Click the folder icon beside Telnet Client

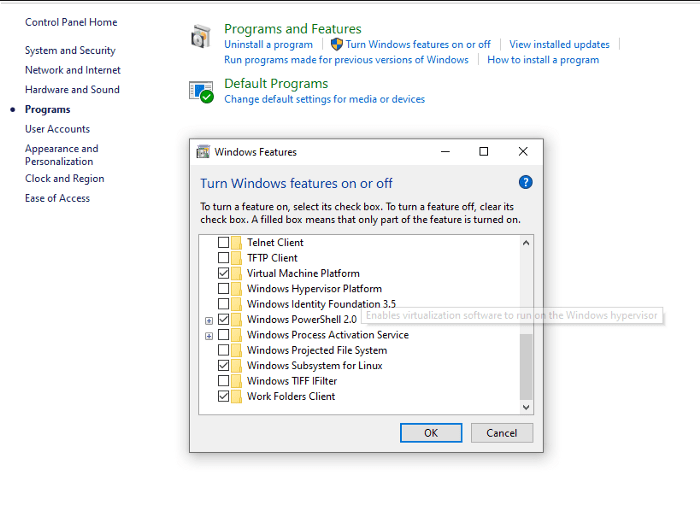pos(237,242)
